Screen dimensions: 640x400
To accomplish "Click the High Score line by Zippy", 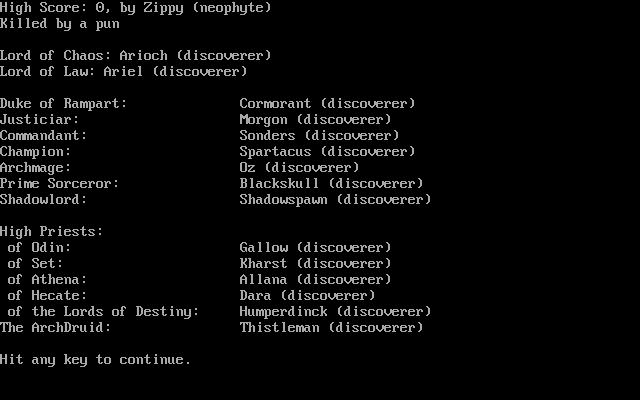I will coord(135,7).
